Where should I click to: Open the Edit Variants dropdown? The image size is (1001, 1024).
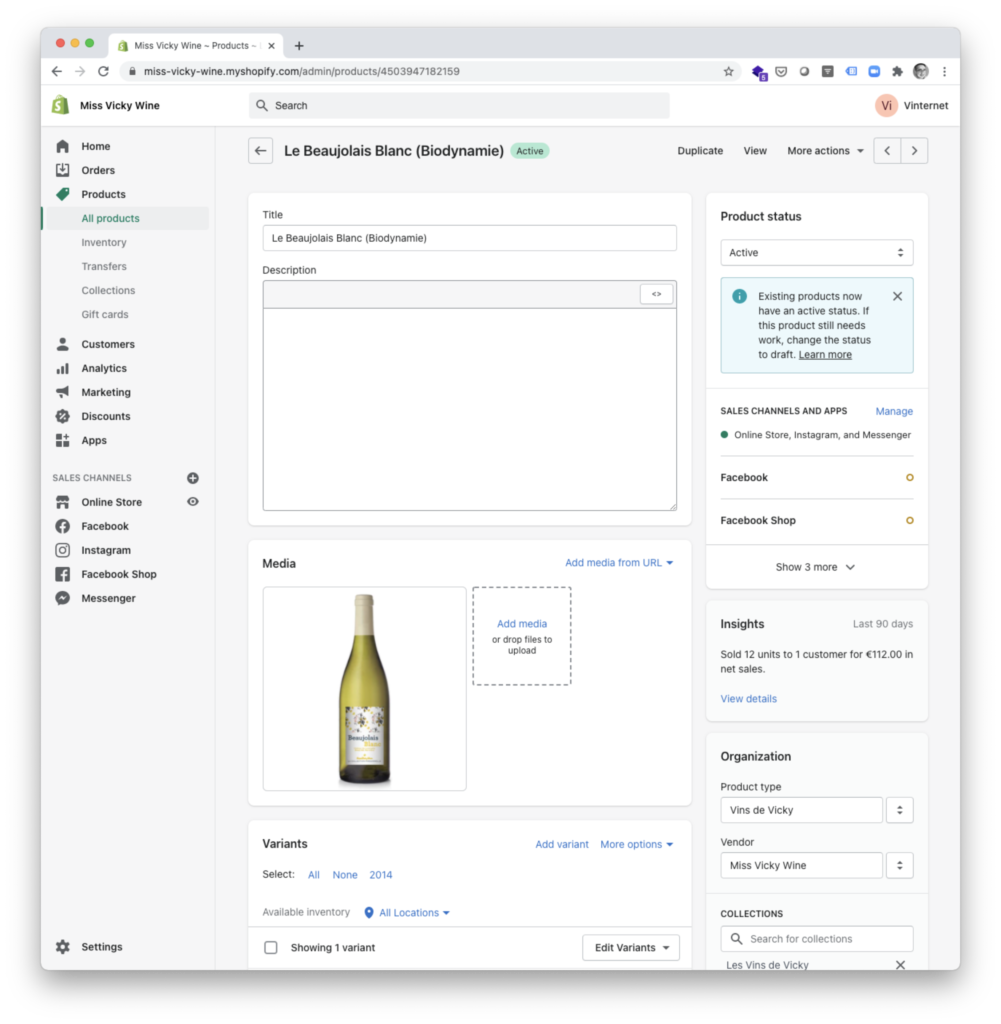click(631, 948)
